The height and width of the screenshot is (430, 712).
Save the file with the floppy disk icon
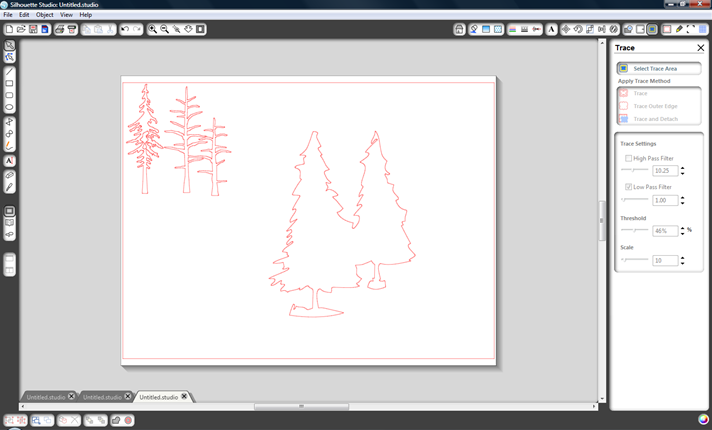[33, 29]
